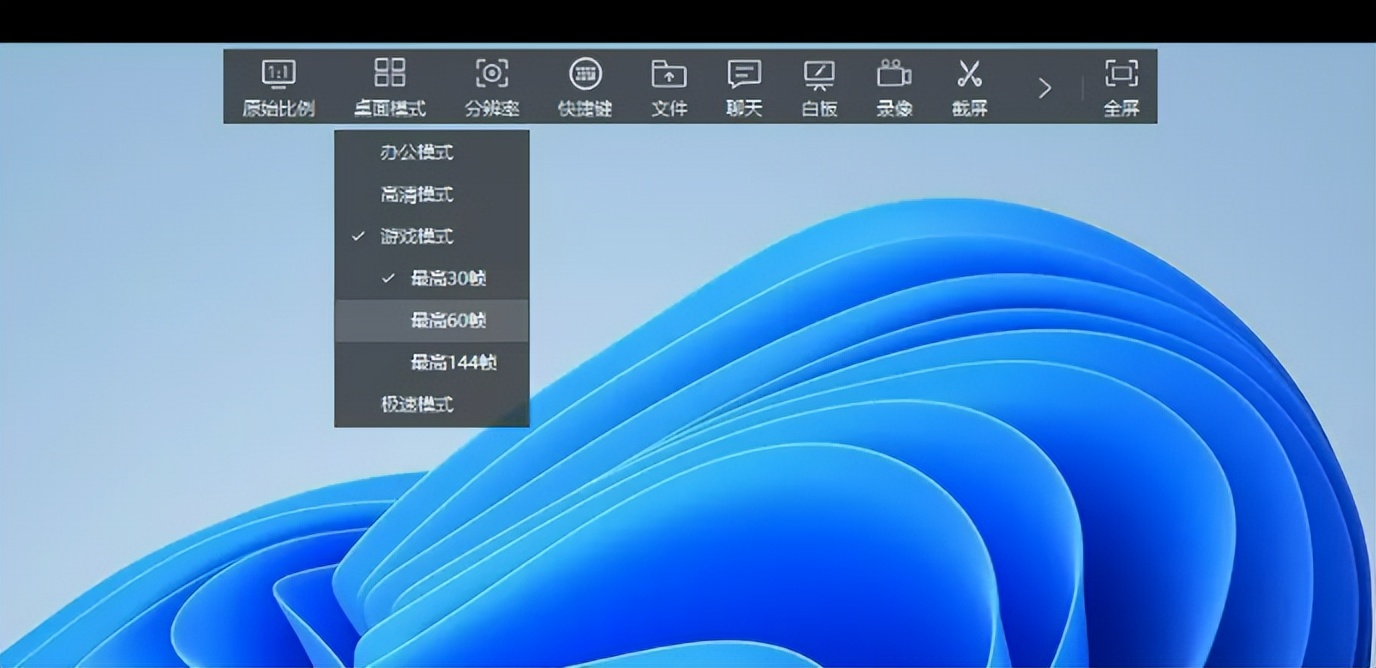This screenshot has height=668, width=1376.
Task: Click the 截屏 screenshot scissors icon
Action: 969,73
